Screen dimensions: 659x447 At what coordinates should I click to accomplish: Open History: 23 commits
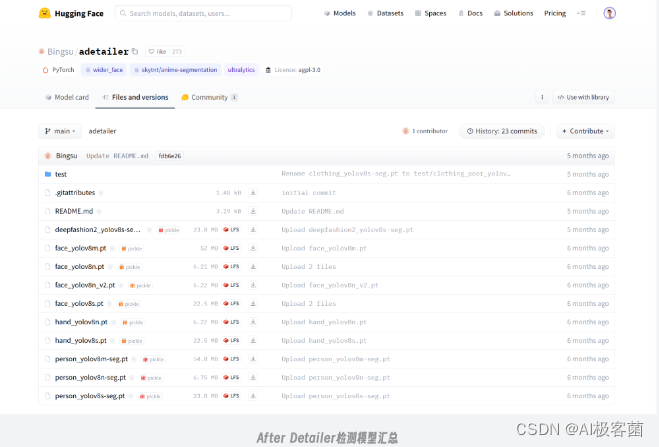tap(502, 131)
